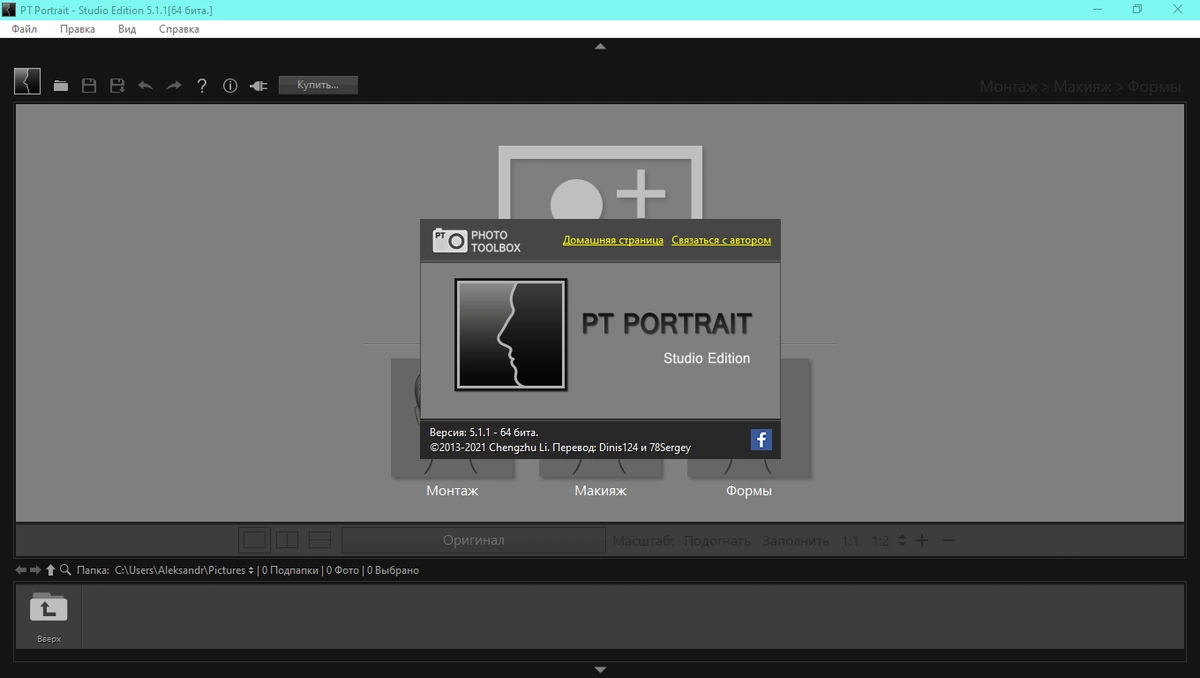Open the Вид menu
This screenshot has height=678, width=1200.
coord(127,29)
